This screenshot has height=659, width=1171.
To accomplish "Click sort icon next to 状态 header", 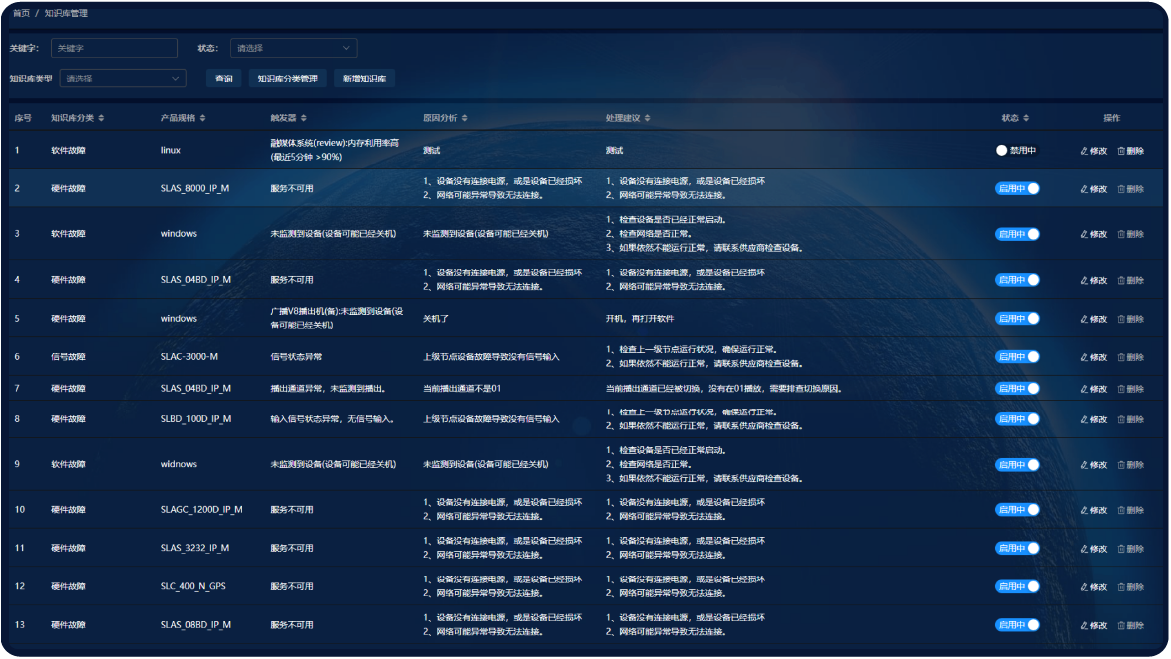I will tap(1026, 118).
